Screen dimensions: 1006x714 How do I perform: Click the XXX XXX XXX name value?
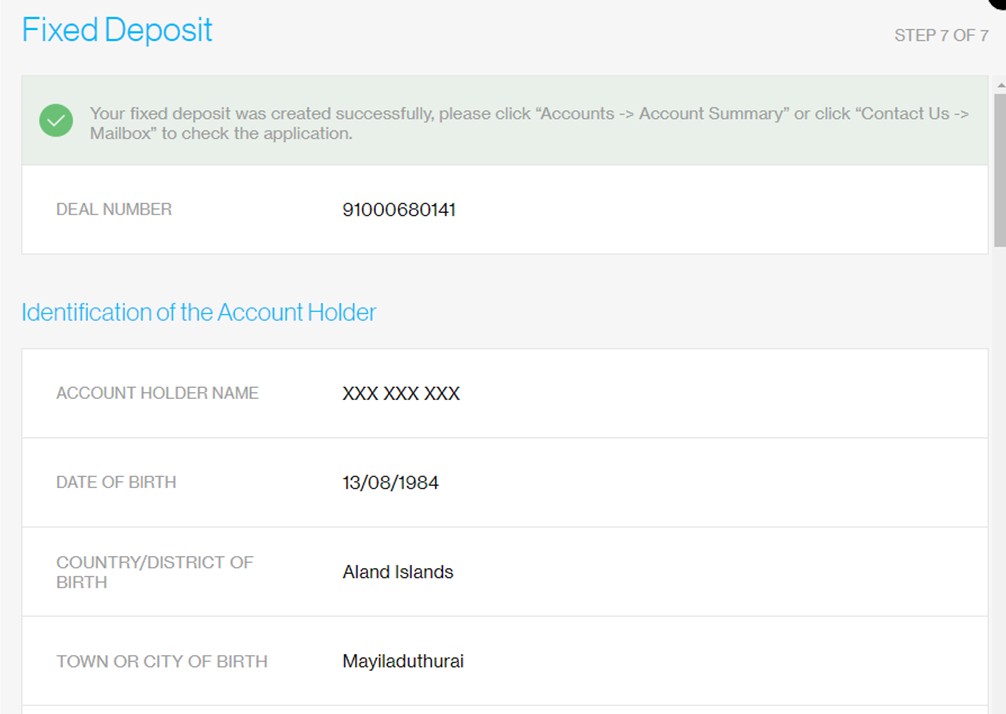coord(401,393)
